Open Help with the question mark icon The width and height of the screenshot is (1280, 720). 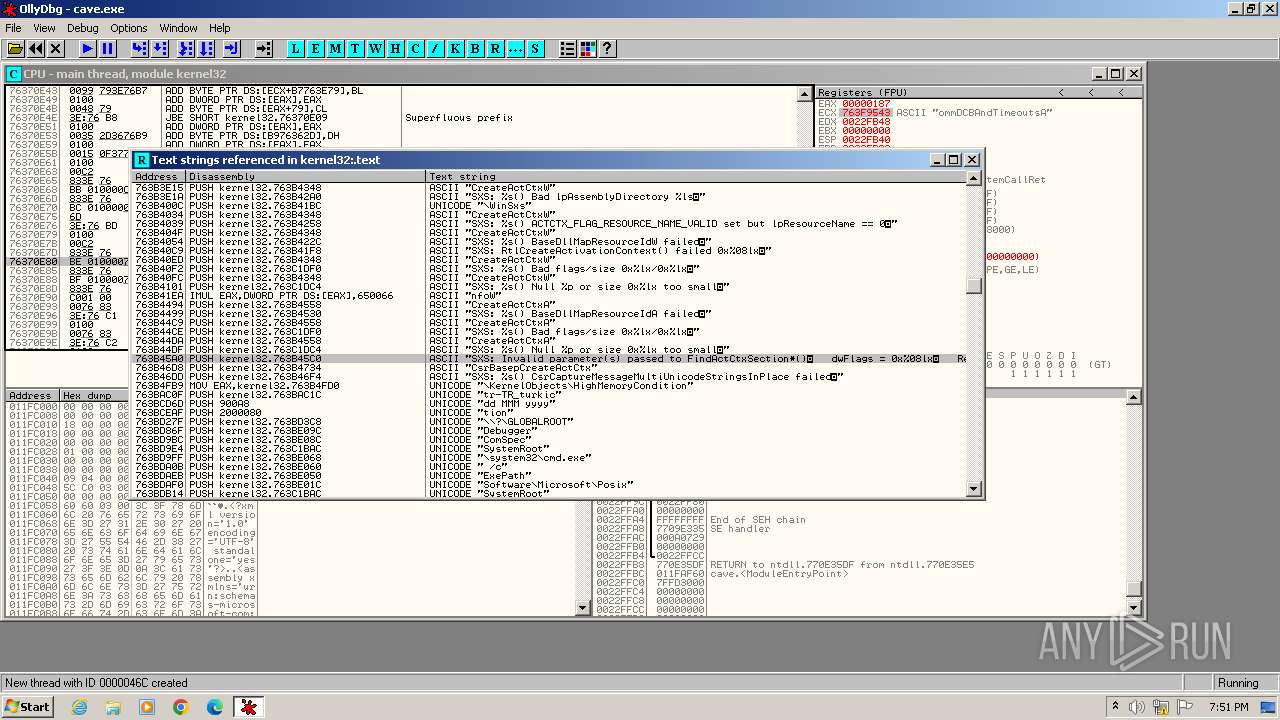[607, 48]
